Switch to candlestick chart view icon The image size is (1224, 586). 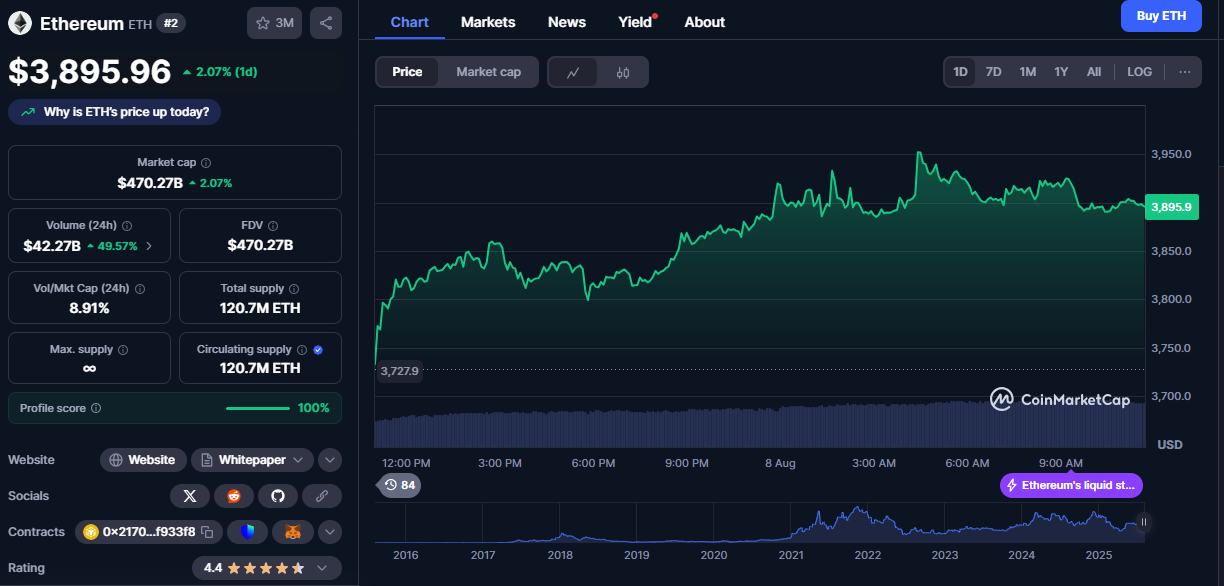pyautogui.click(x=623, y=72)
